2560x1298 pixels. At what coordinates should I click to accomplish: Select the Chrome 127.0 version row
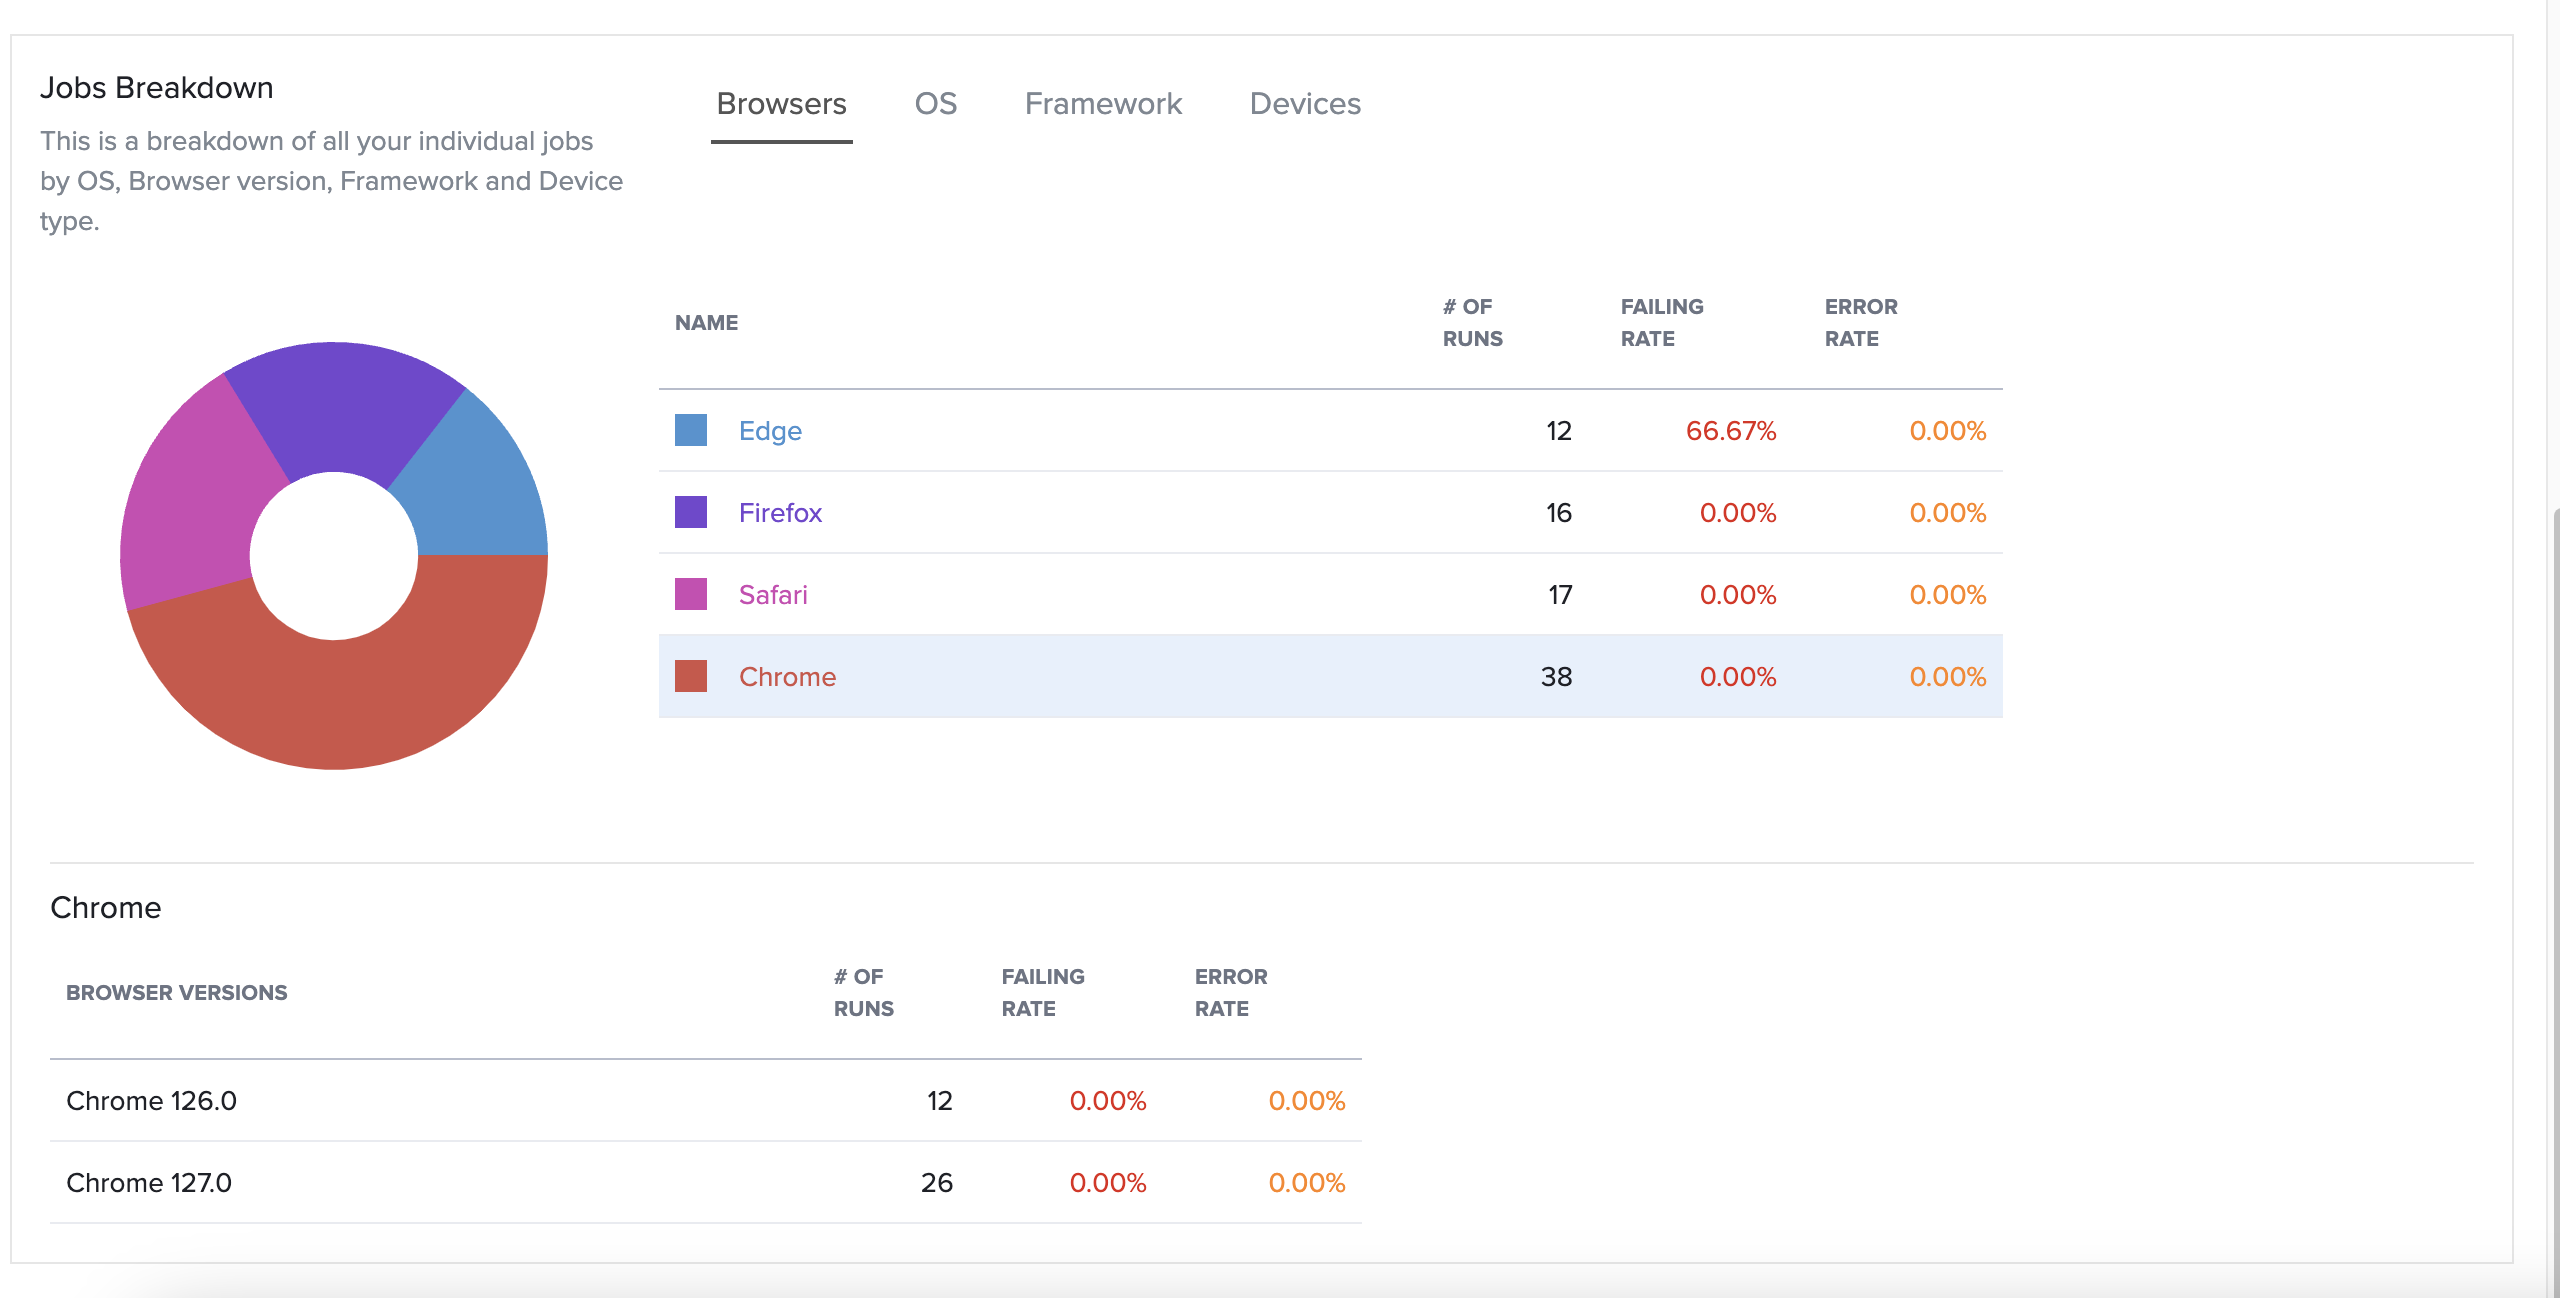149,1183
